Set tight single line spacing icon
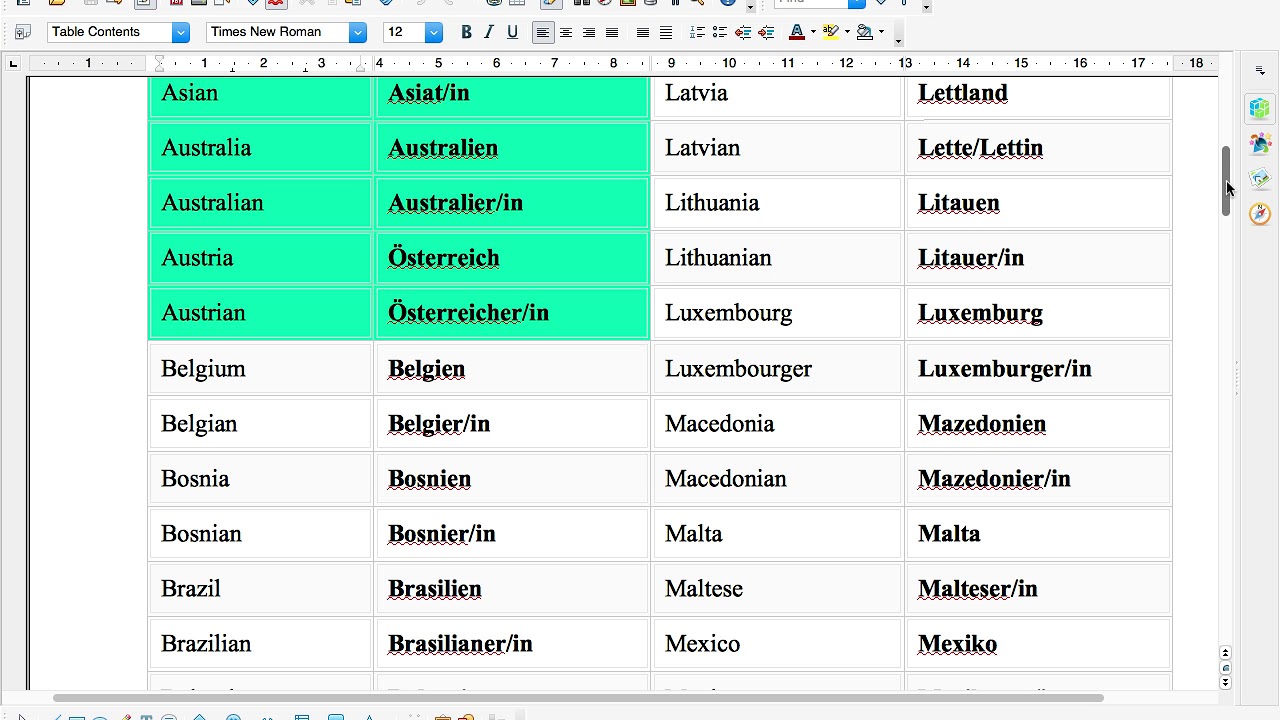The height and width of the screenshot is (720, 1280). [643, 33]
